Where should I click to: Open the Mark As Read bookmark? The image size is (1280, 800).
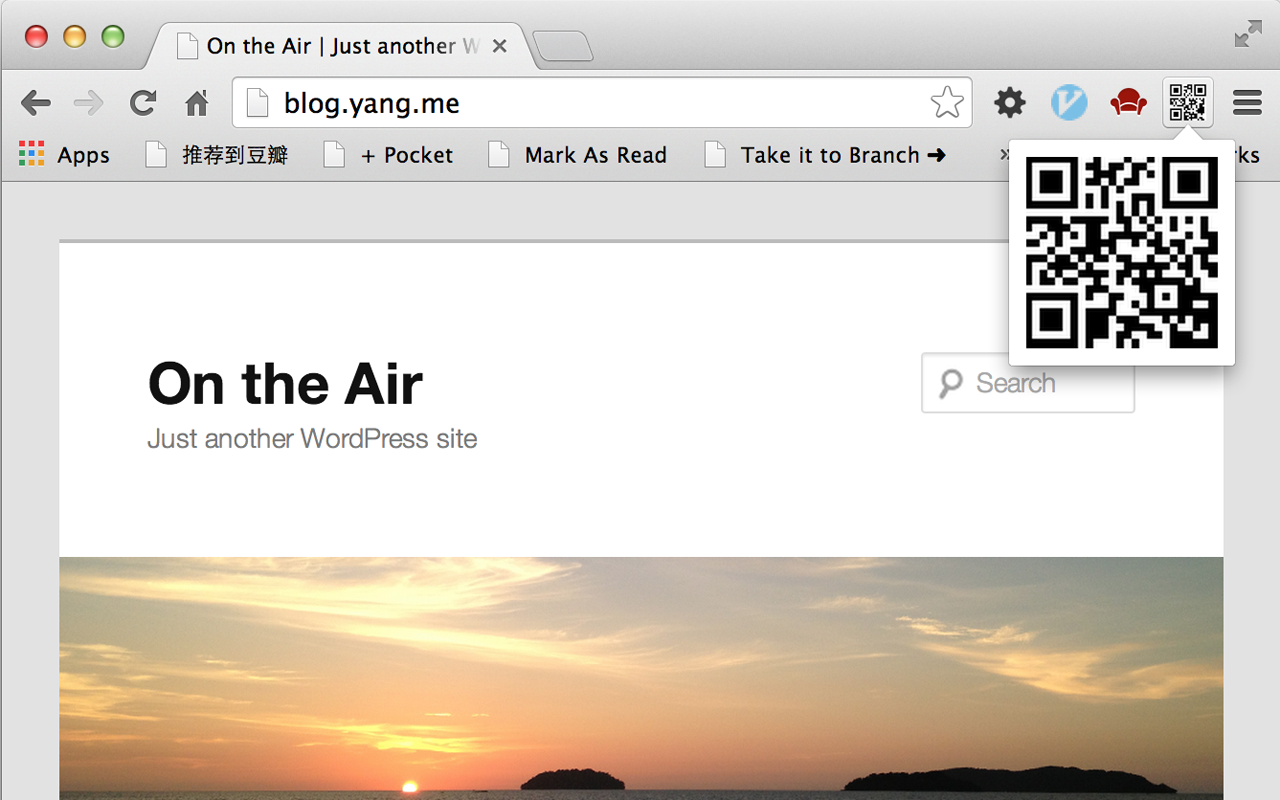point(578,154)
